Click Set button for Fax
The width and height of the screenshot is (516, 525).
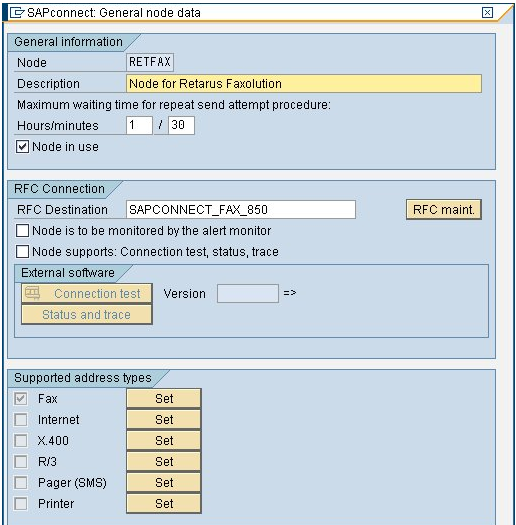pyautogui.click(x=164, y=398)
